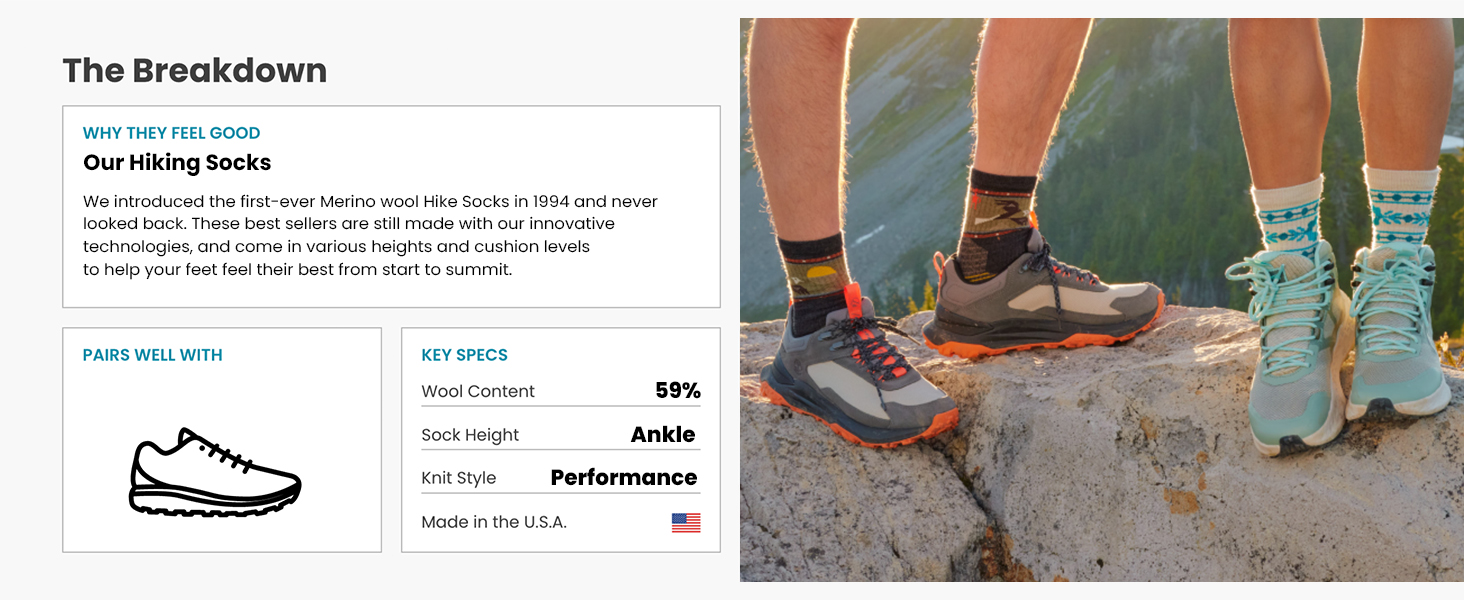Click the "Made in the U.S.A." text
Image resolution: width=1464 pixels, height=600 pixels.
click(494, 522)
